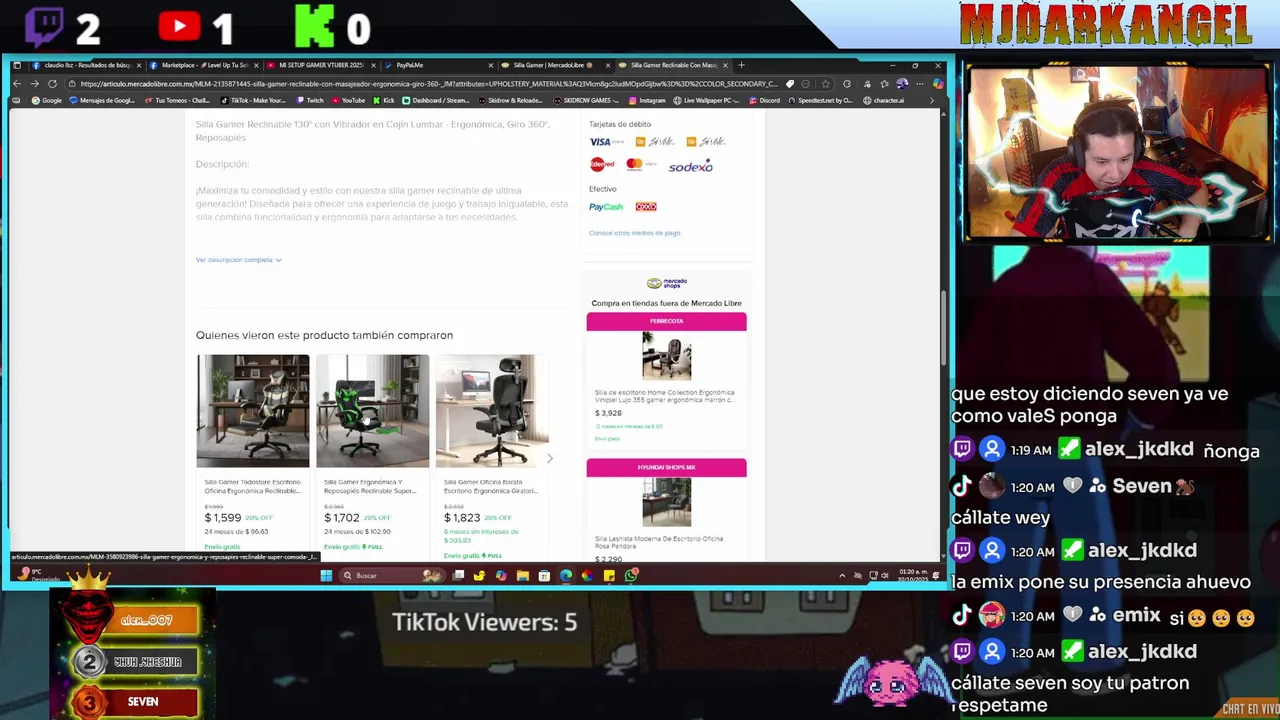
Task: Click the Mercado Shops logo
Action: 666,283
